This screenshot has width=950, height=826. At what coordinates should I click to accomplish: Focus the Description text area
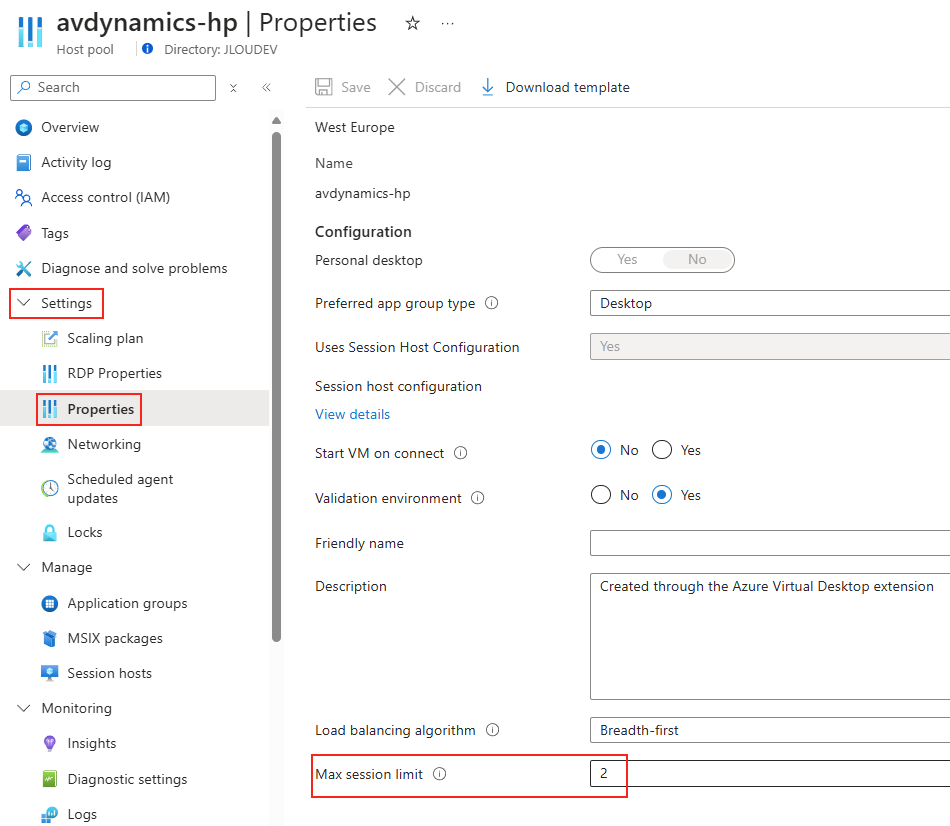pyautogui.click(x=770, y=636)
